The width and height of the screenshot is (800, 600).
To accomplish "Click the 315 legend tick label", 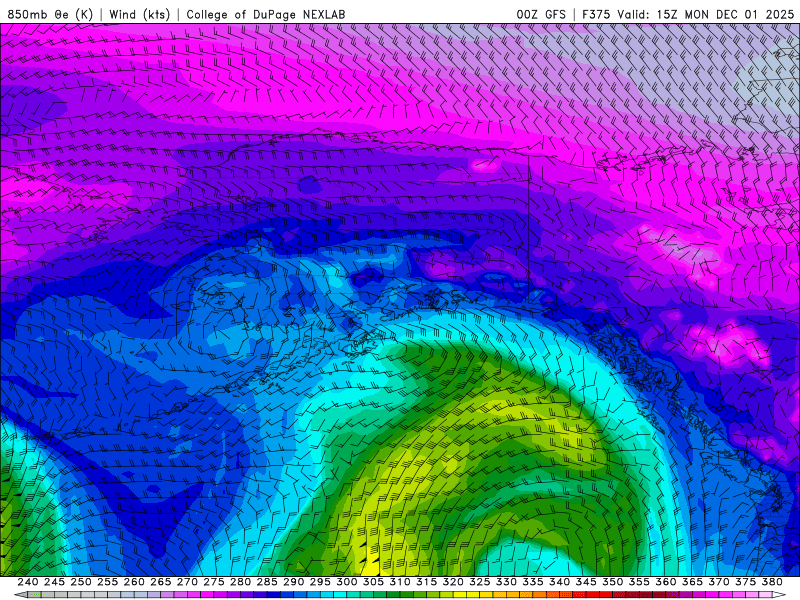I will point(426,582).
